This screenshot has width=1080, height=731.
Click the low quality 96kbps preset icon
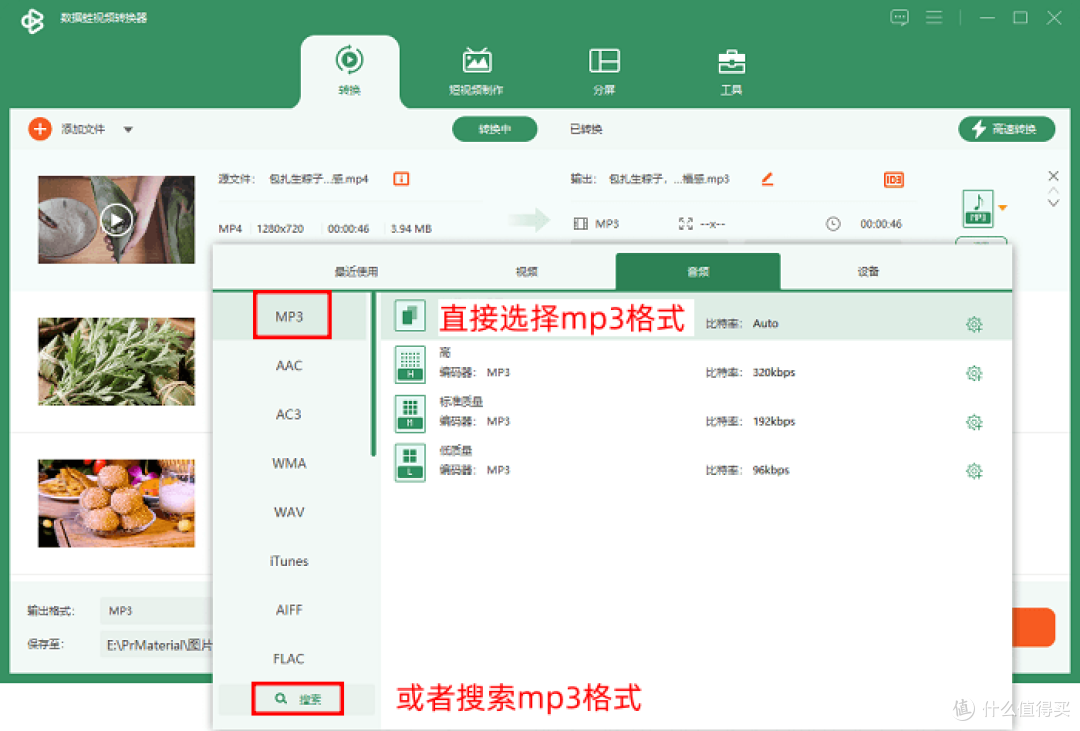pos(410,462)
